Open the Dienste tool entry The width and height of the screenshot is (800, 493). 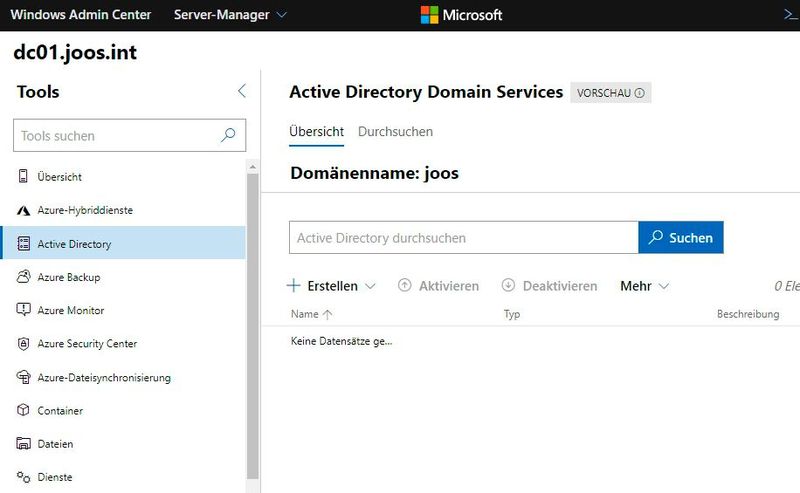123,477
